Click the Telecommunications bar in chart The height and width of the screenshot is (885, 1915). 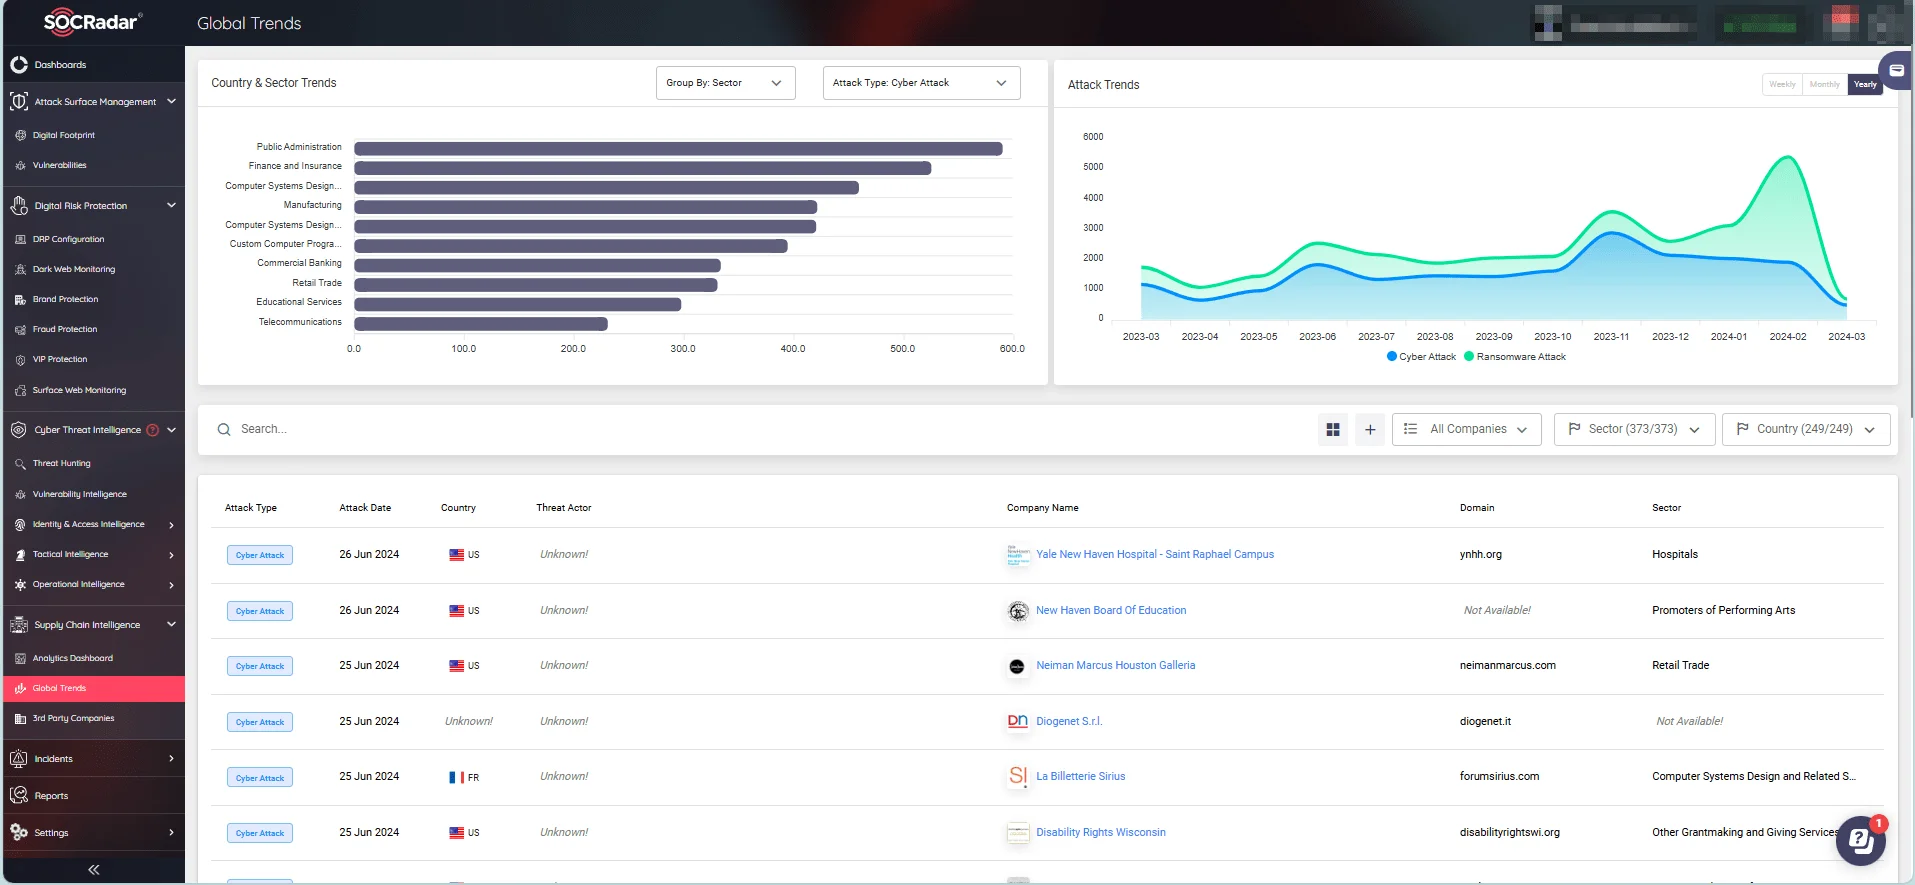point(481,323)
